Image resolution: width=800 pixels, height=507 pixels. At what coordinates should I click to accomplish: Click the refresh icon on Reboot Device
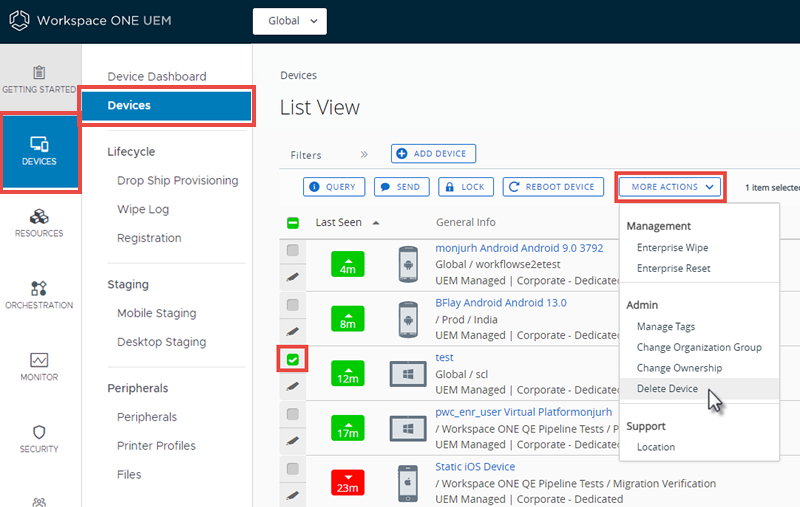tap(514, 187)
